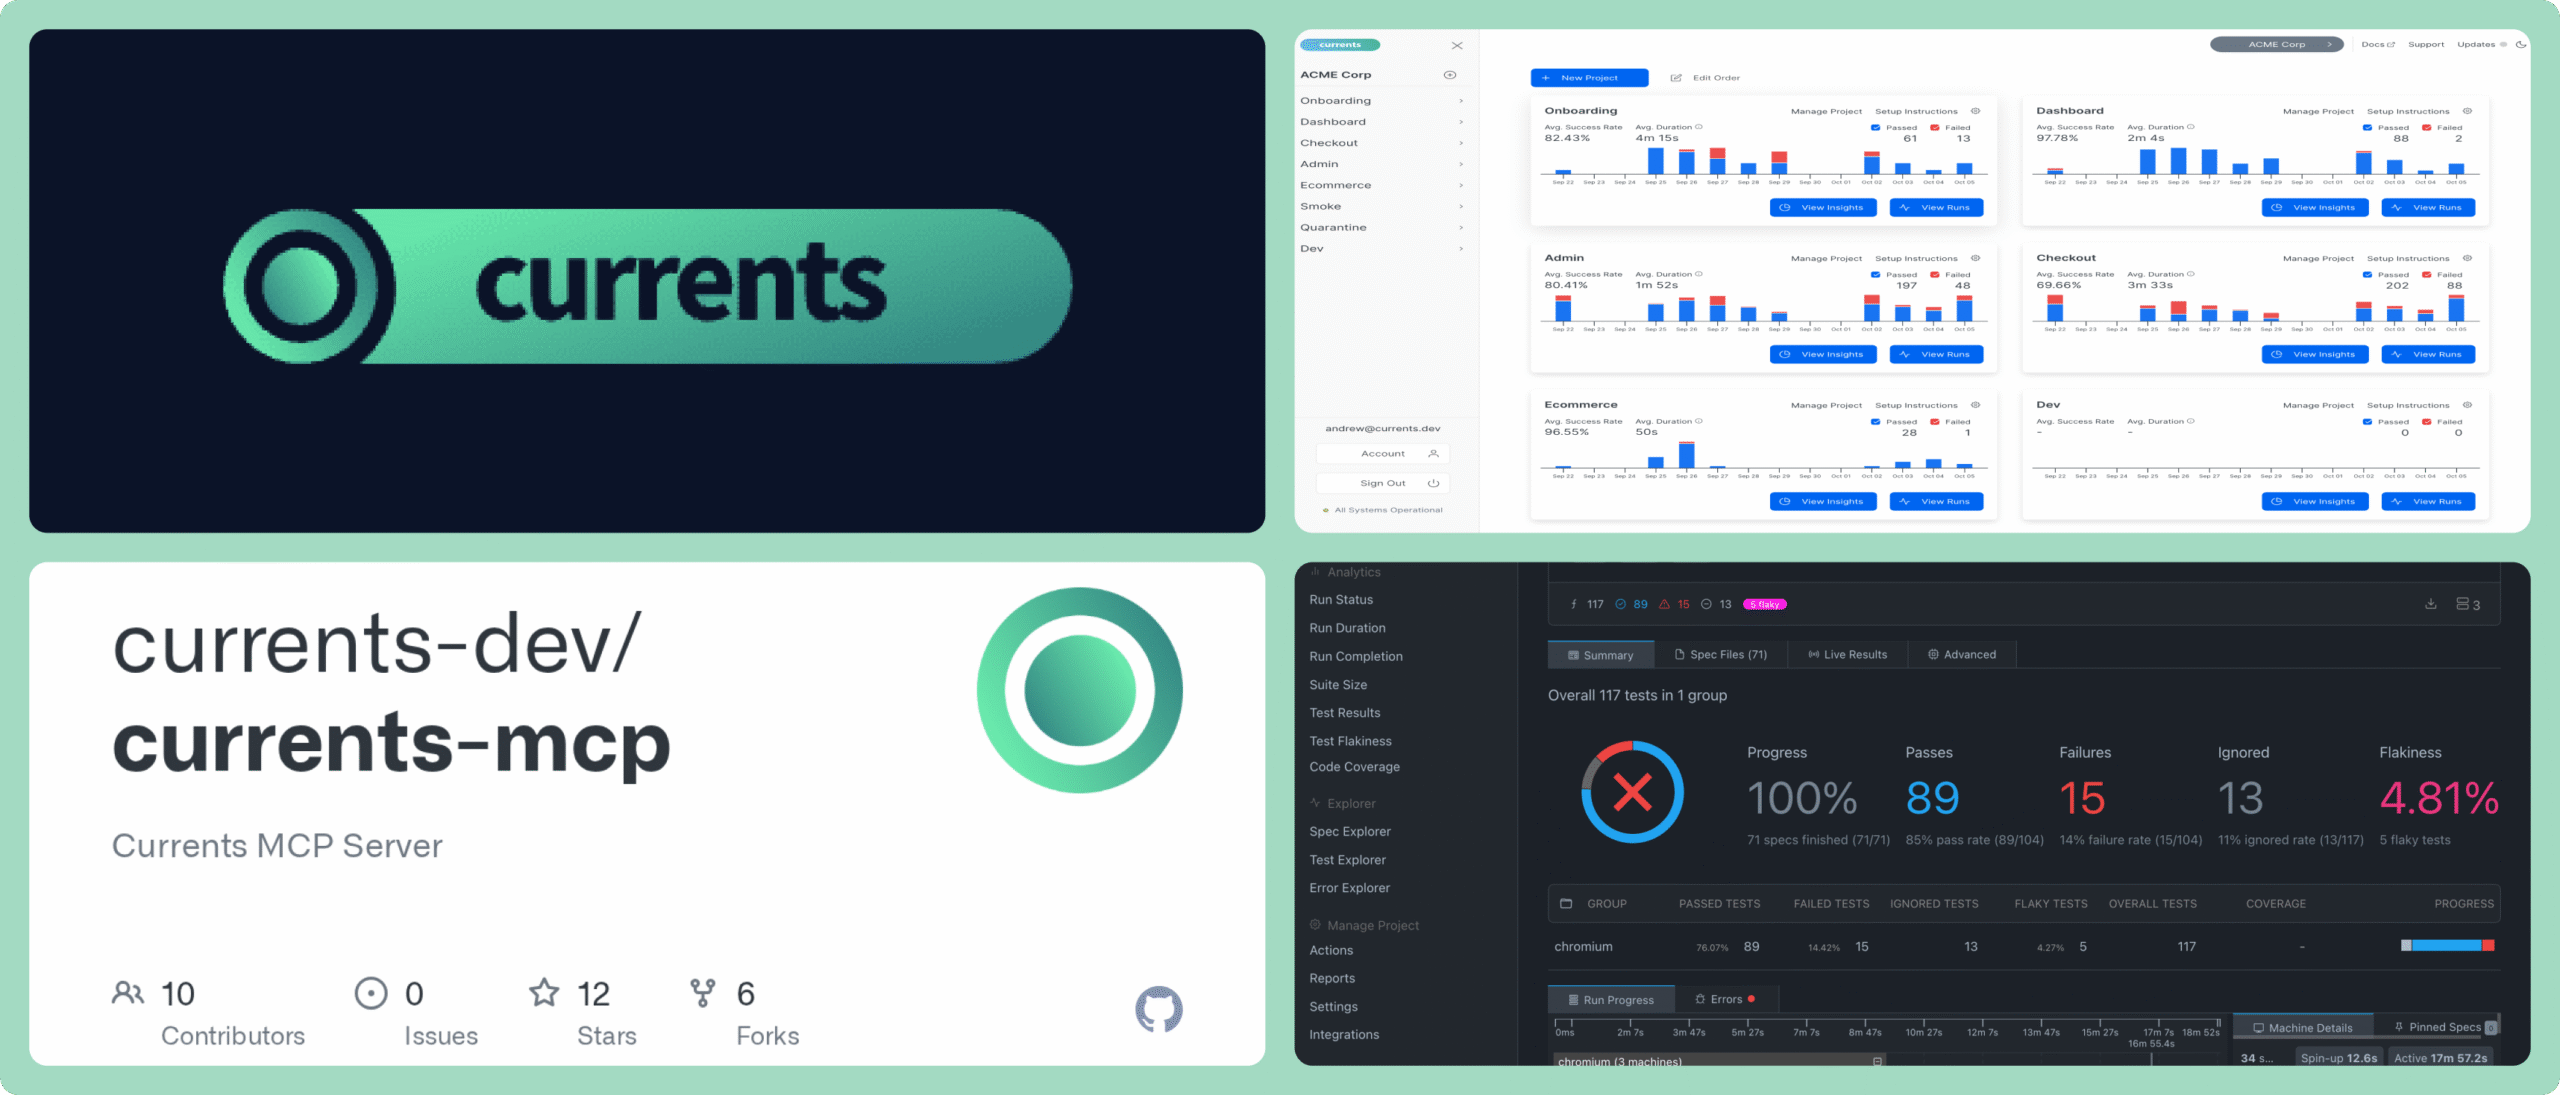The image size is (2560, 1095).
Task: Click the 5 flaky badge
Action: (1763, 604)
